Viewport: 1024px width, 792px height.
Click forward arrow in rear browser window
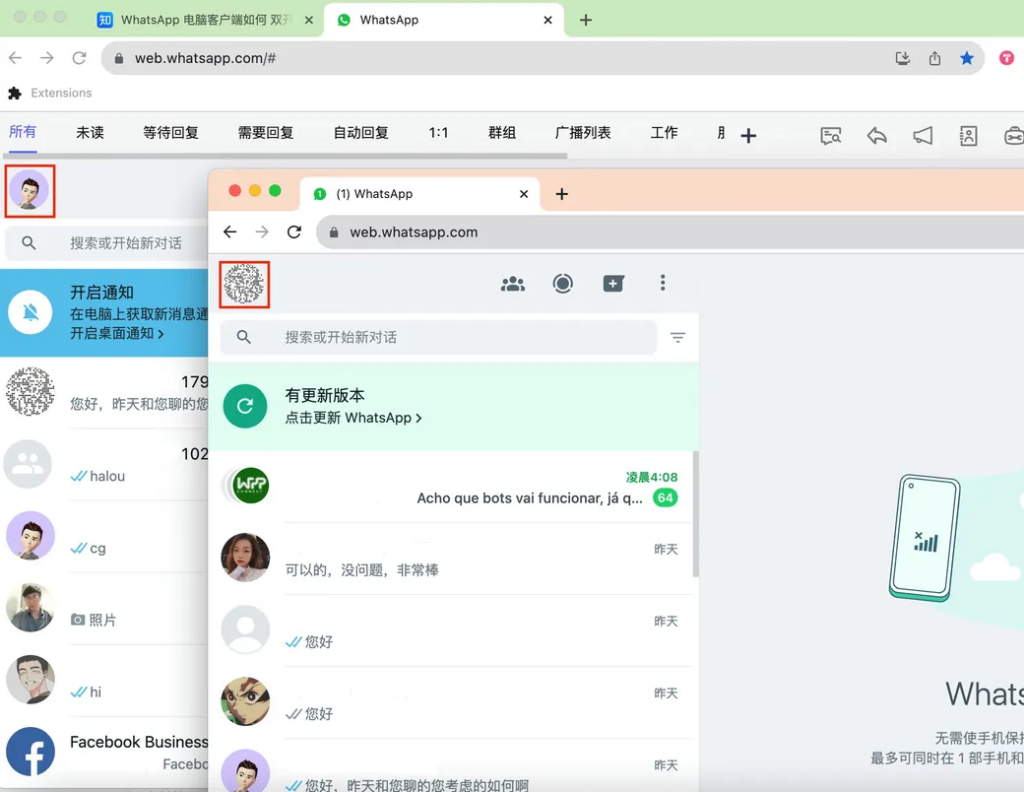pyautogui.click(x=47, y=58)
